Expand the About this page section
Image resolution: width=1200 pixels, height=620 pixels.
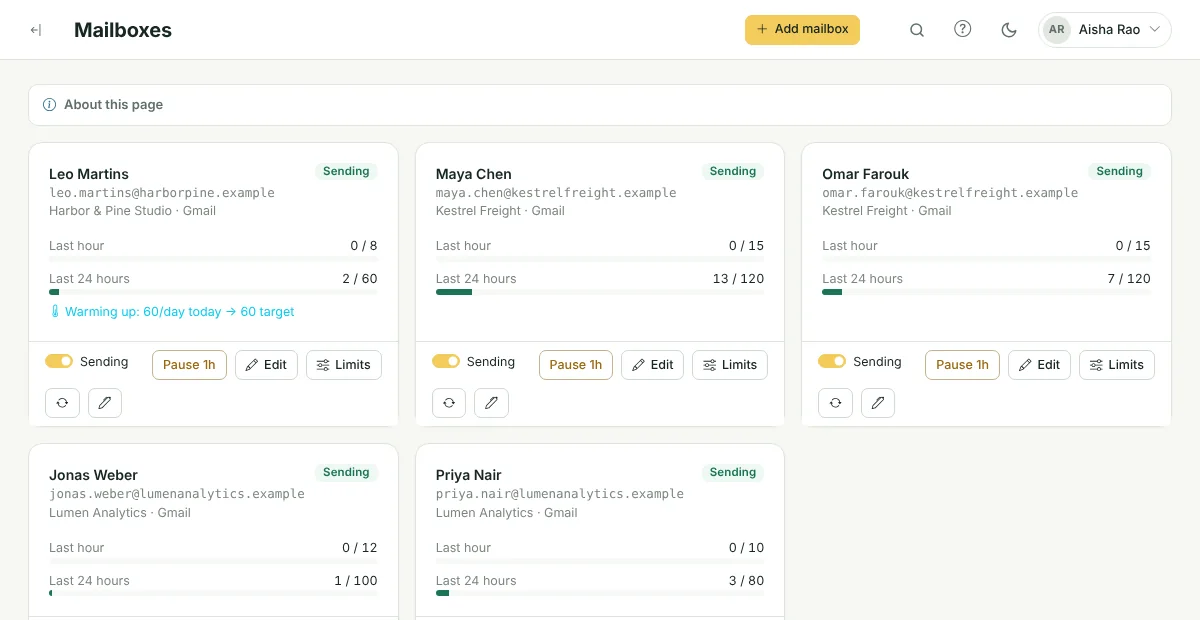click(x=600, y=105)
